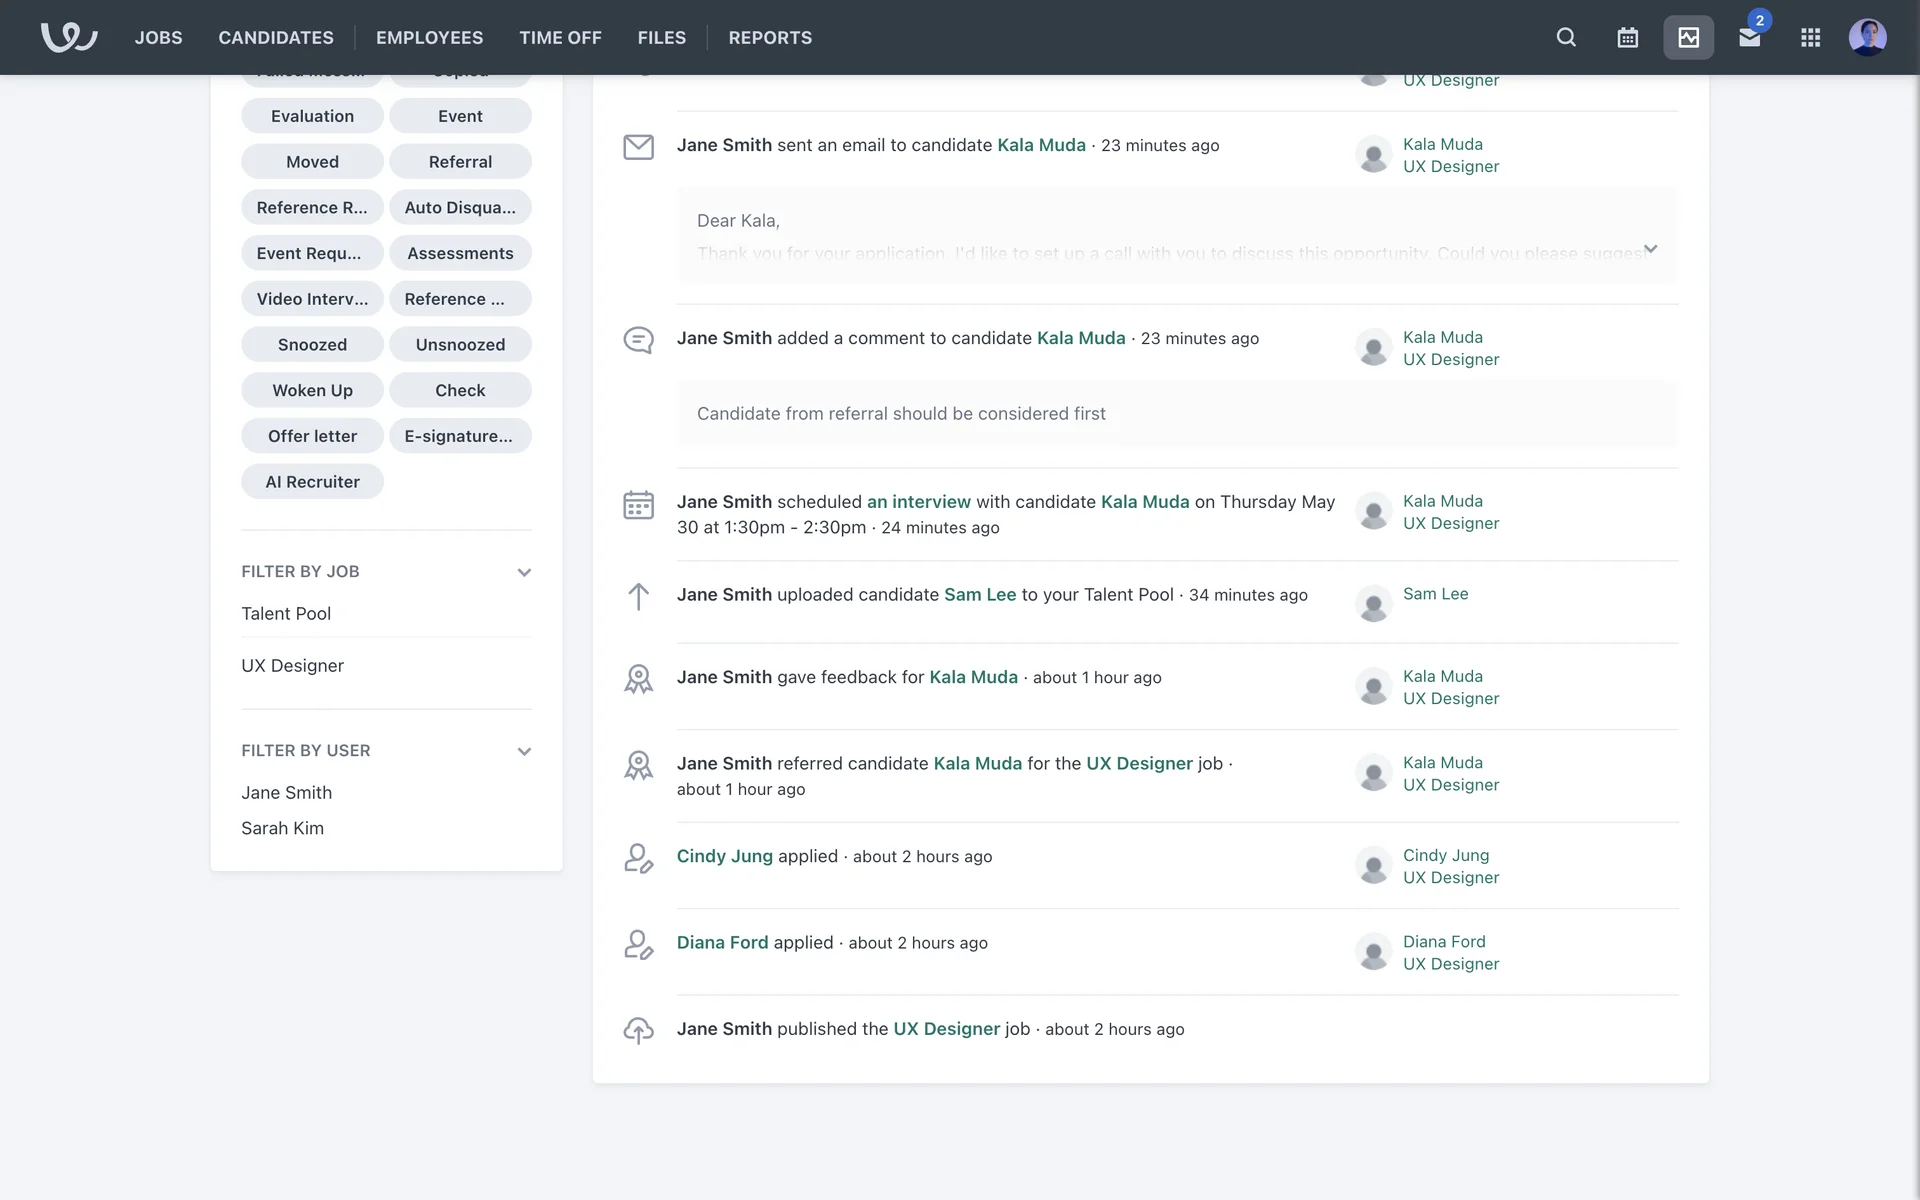
Task: Click calendar icon beside scheduled interview entry
Action: coord(638,505)
